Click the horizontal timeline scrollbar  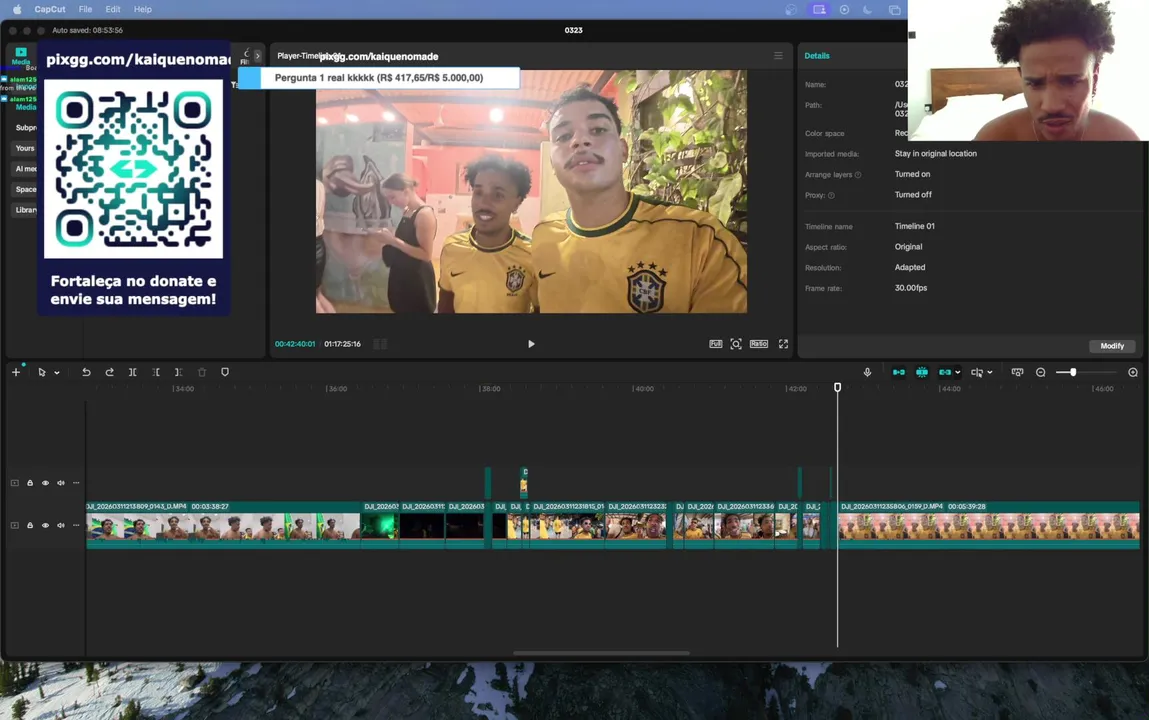pyautogui.click(x=601, y=653)
